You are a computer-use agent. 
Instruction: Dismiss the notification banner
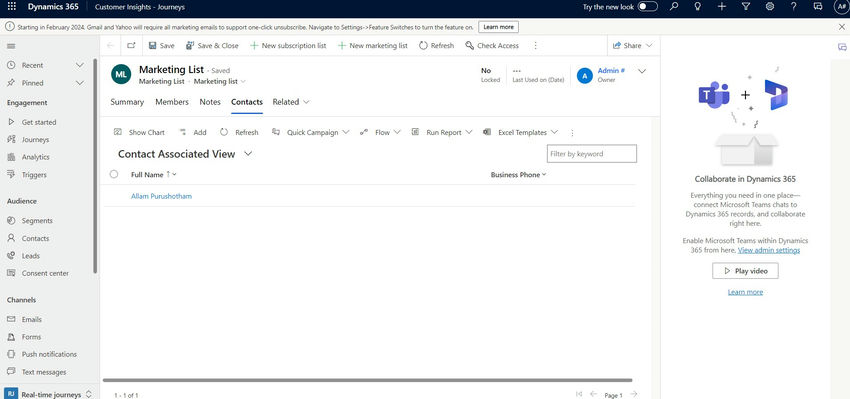(841, 27)
